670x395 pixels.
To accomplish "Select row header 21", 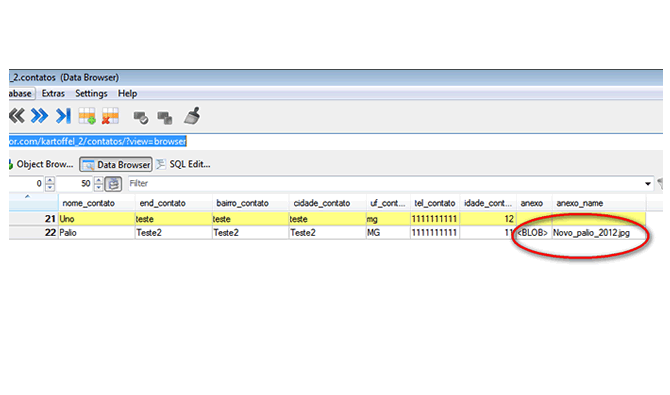I will (33, 218).
